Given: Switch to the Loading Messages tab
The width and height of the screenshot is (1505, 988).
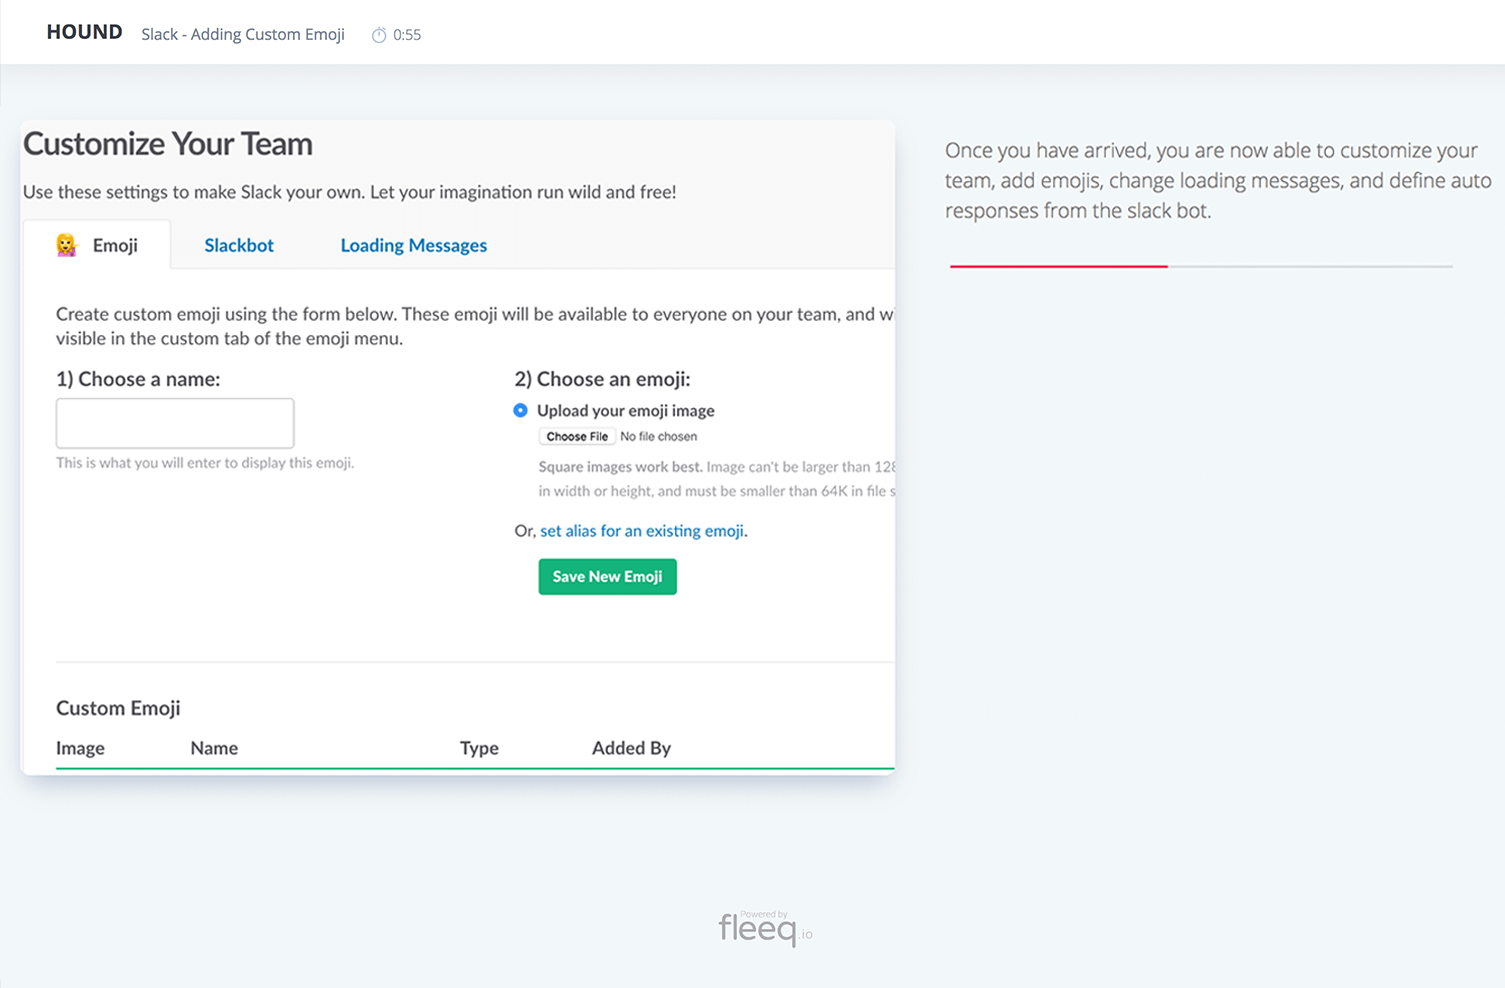Looking at the screenshot, I should pyautogui.click(x=414, y=245).
